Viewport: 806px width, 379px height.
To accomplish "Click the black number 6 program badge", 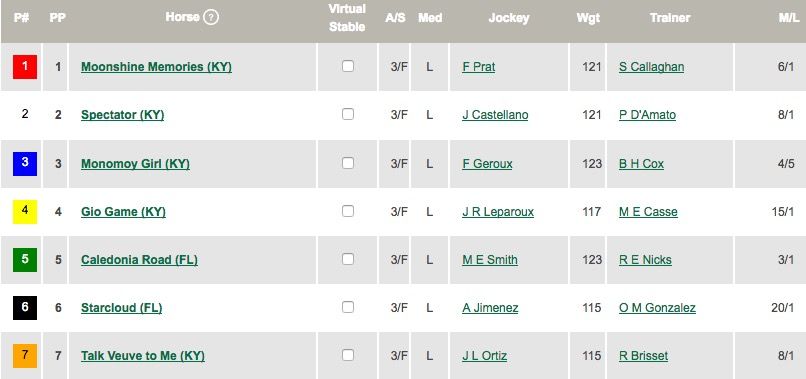I will pyautogui.click(x=25, y=308).
